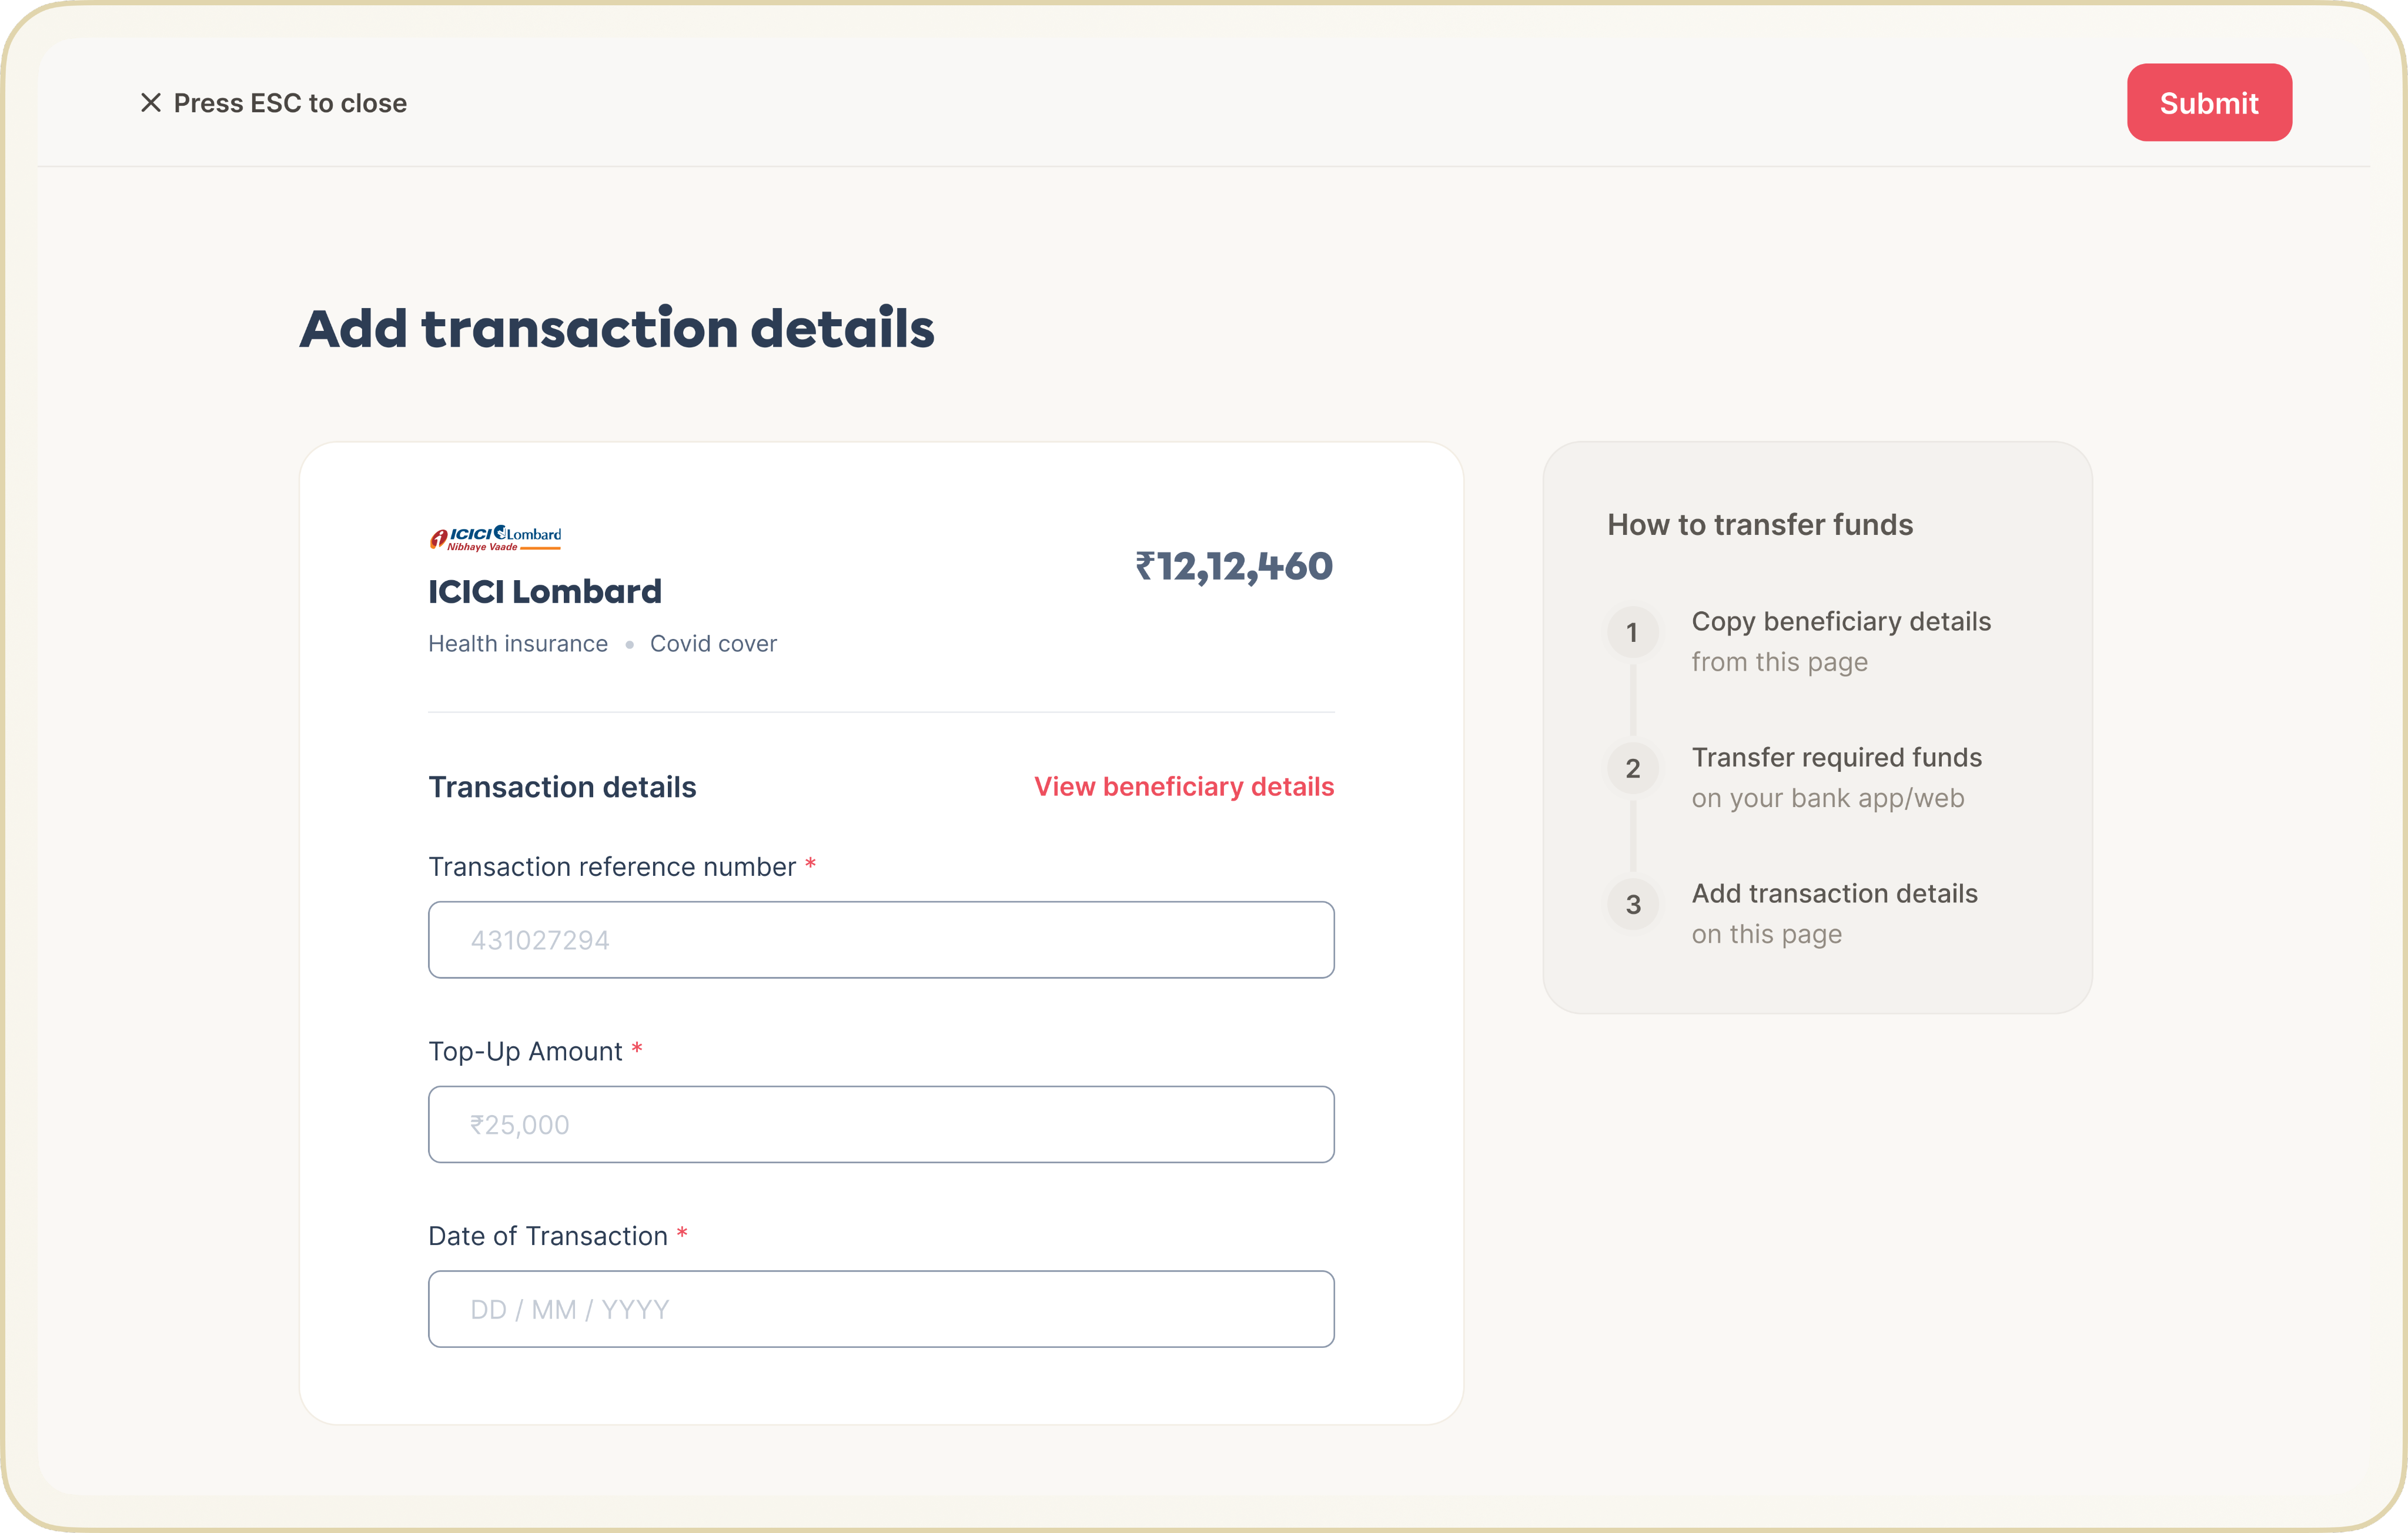This screenshot has width=2408, height=1533.
Task: Click the X close icon
Action: pos(151,103)
